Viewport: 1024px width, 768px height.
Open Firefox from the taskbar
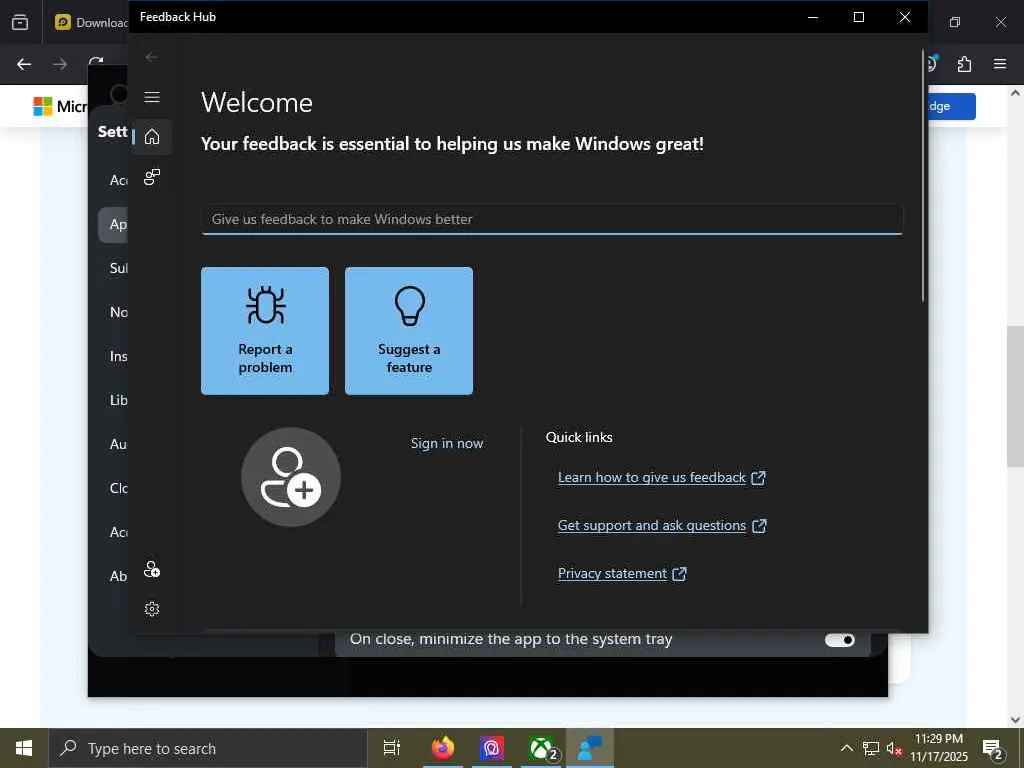443,748
